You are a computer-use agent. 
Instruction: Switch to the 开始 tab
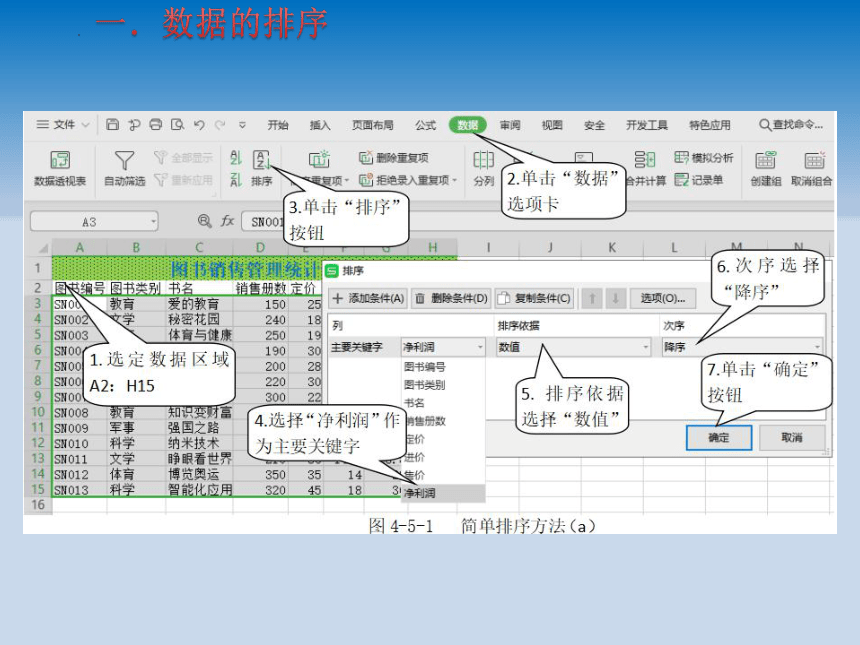coord(278,125)
